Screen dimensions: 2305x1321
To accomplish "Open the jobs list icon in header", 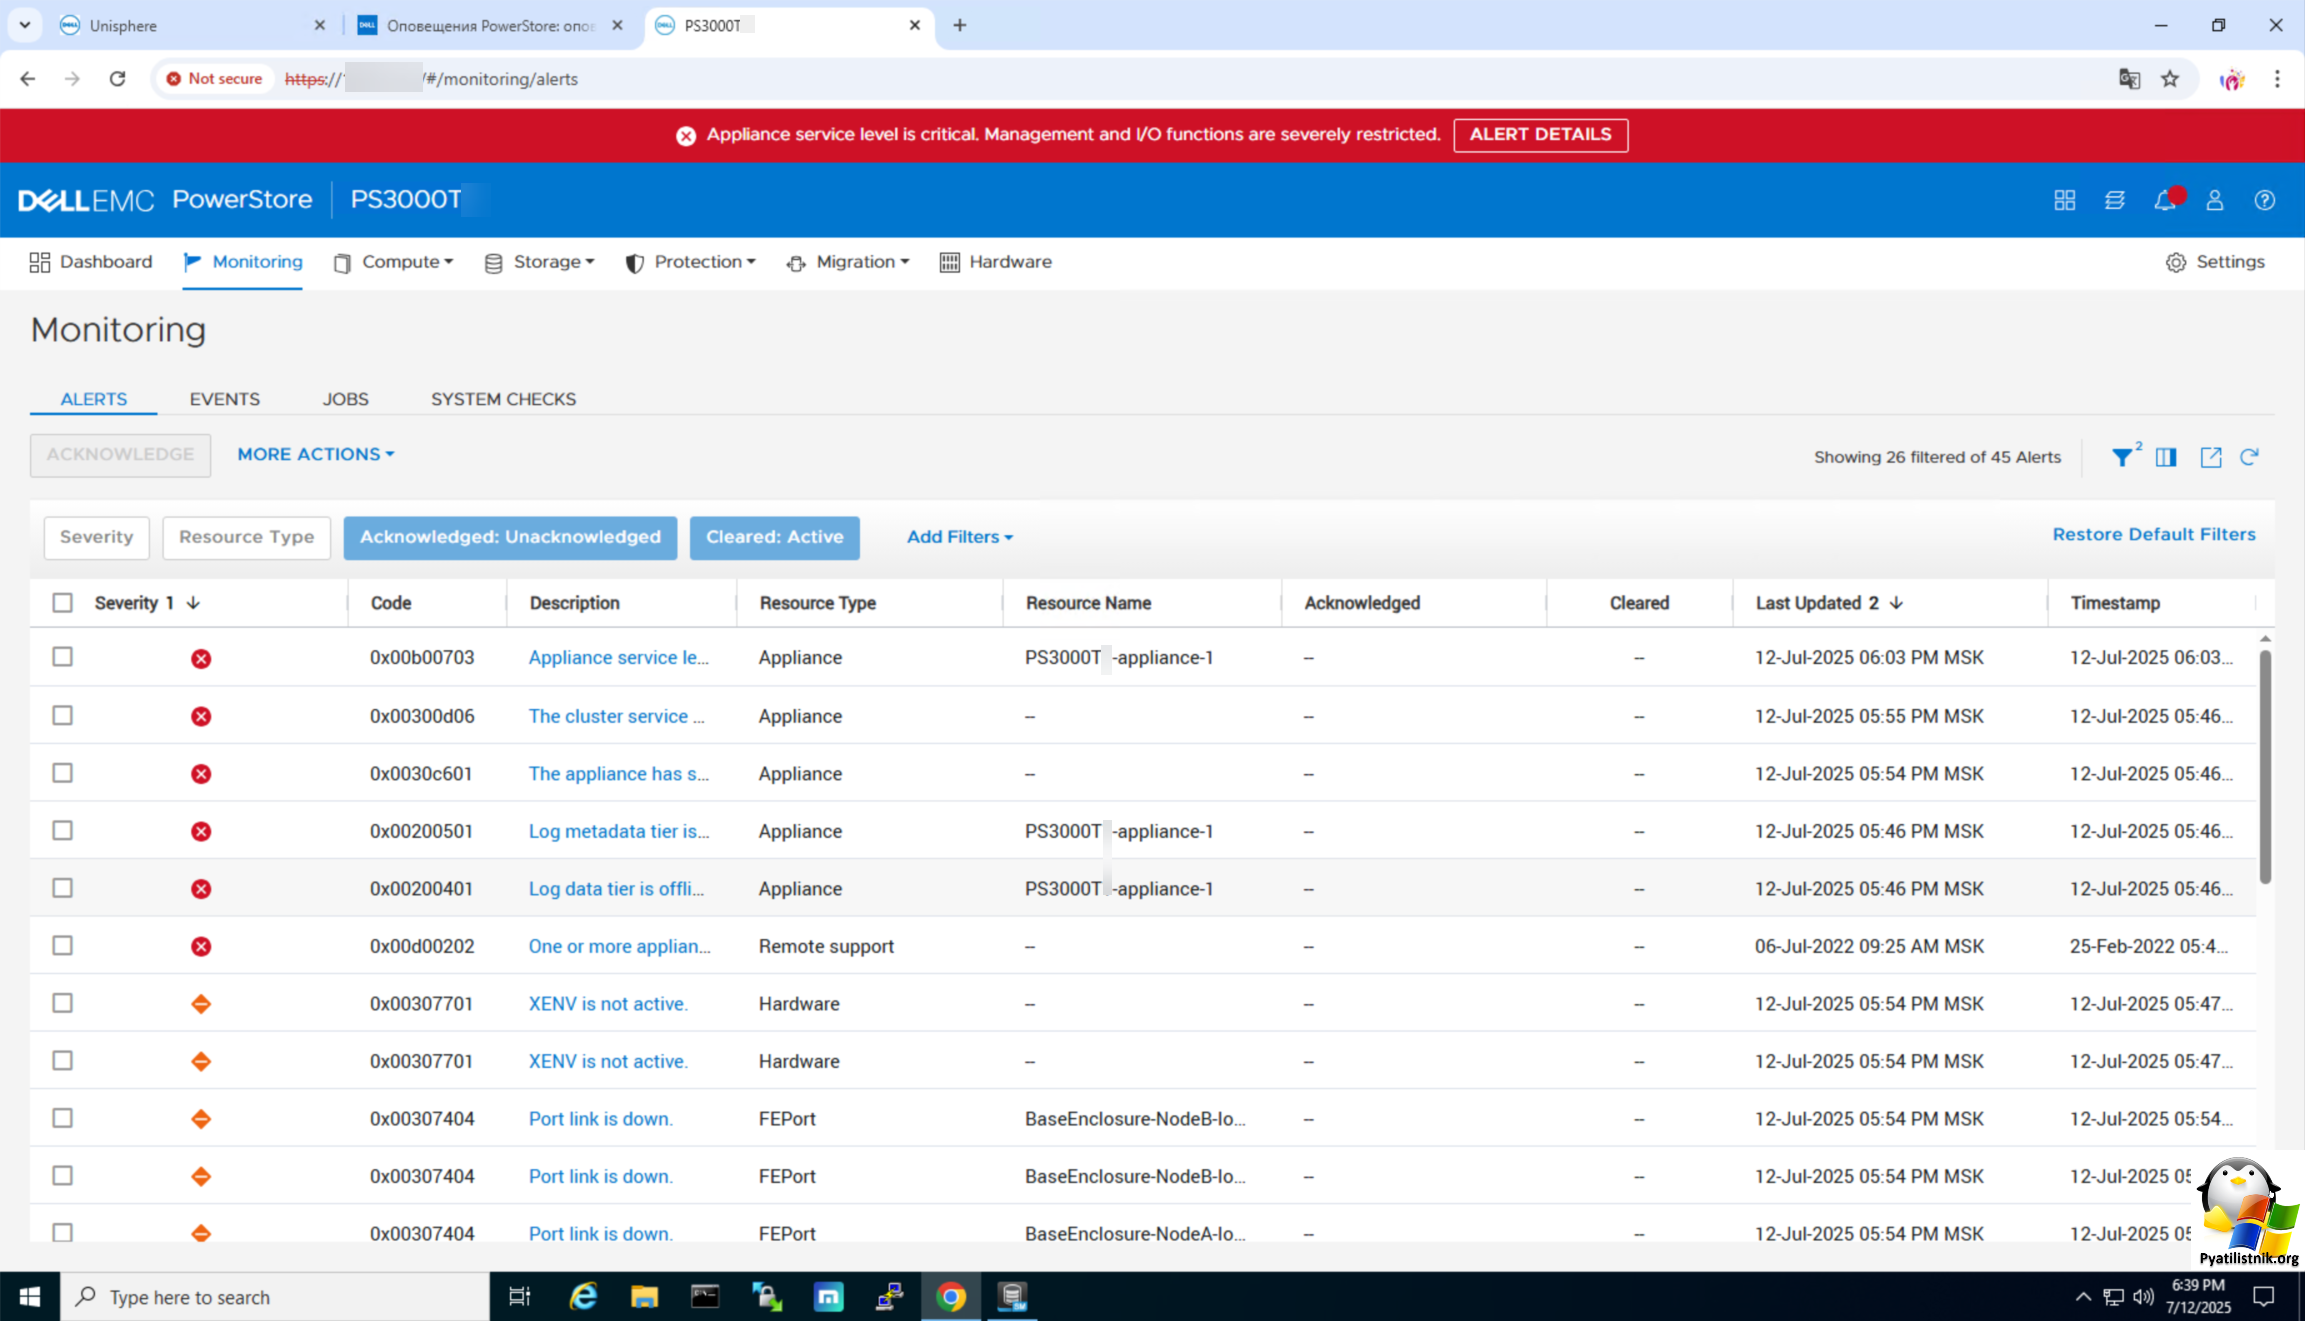I will (2114, 200).
